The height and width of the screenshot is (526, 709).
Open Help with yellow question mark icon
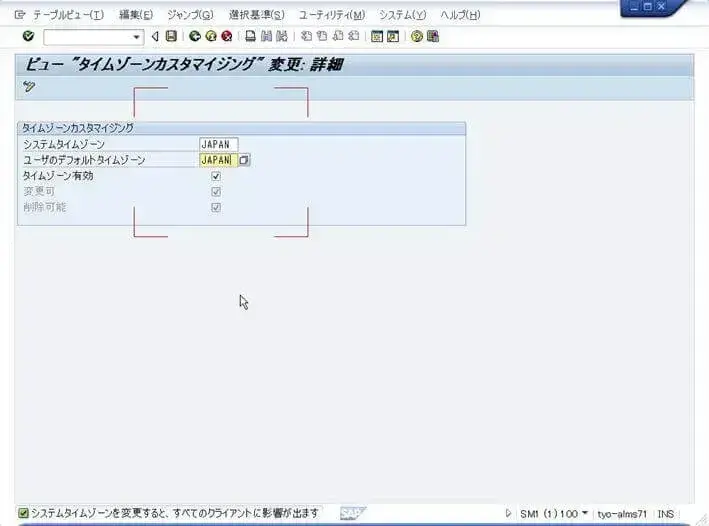tap(417, 36)
